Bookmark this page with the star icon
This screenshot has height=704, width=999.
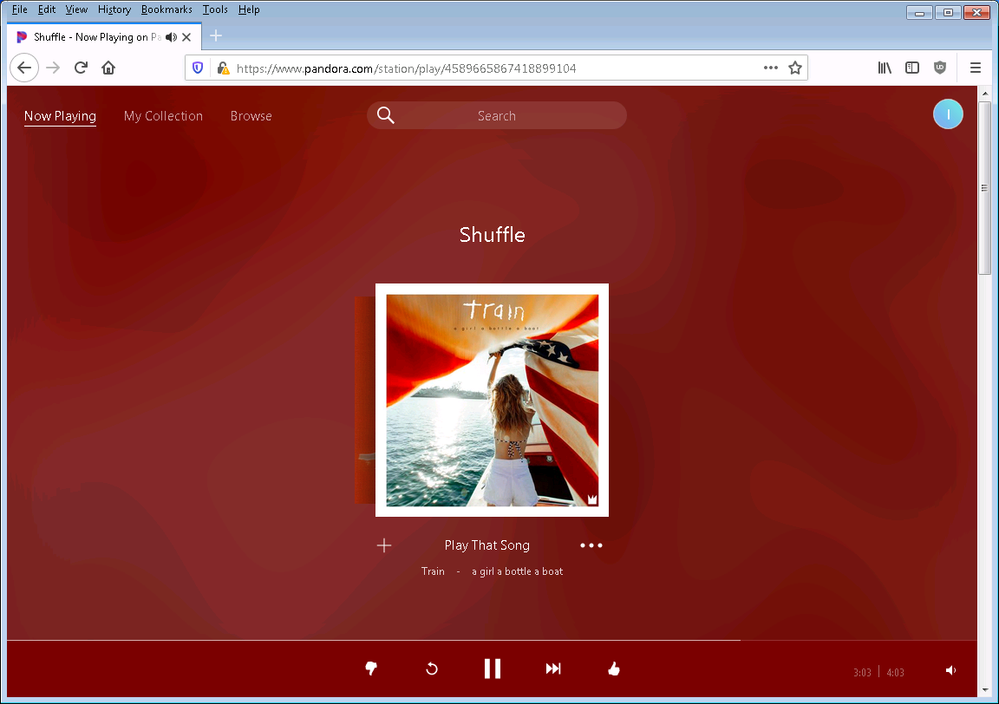tap(795, 68)
